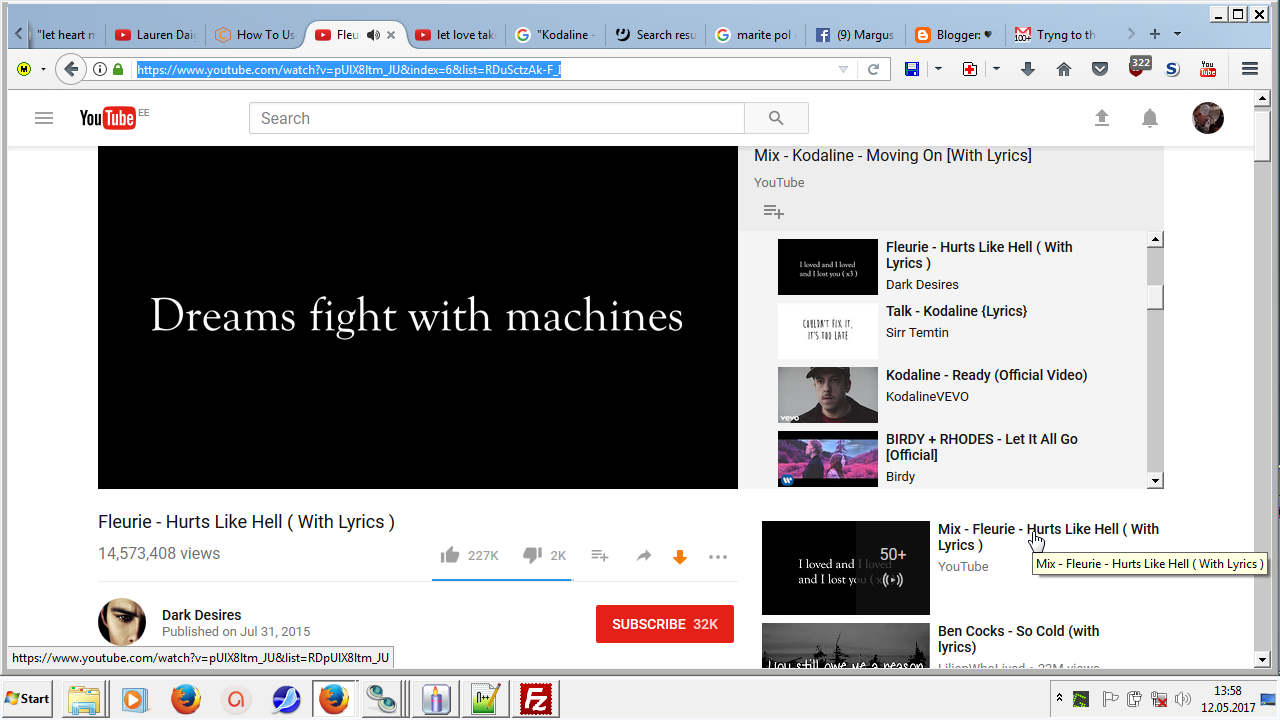Screen dimensions: 1280x720
Task: Reload the page in the address bar
Action: click(873, 69)
